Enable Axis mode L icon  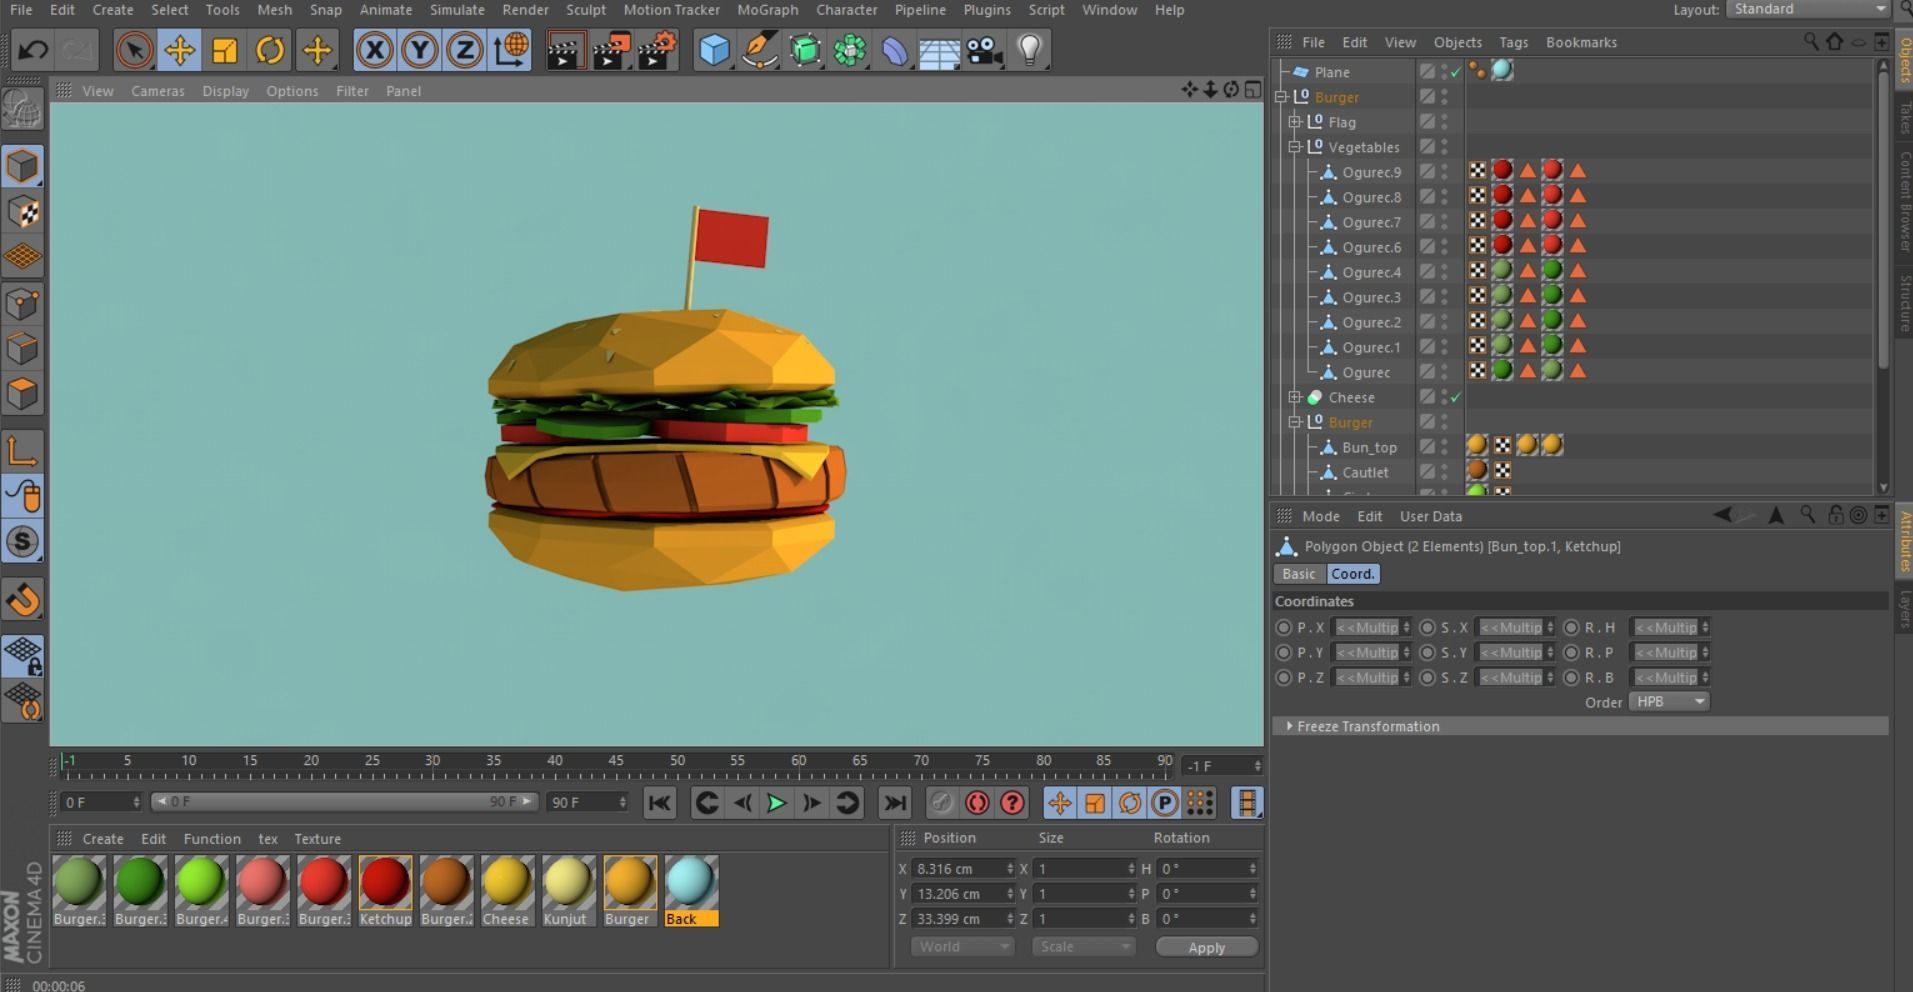pyautogui.click(x=22, y=451)
